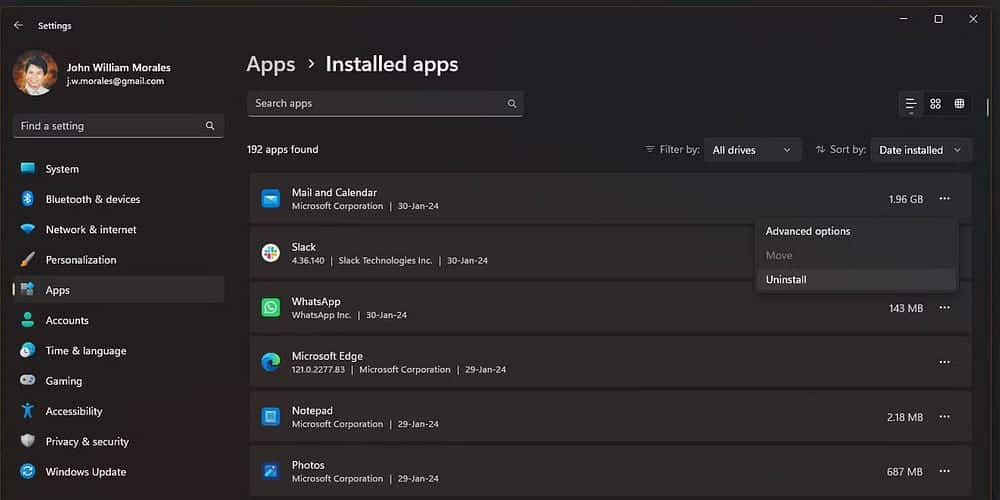Click the 687 MB size value

904,472
